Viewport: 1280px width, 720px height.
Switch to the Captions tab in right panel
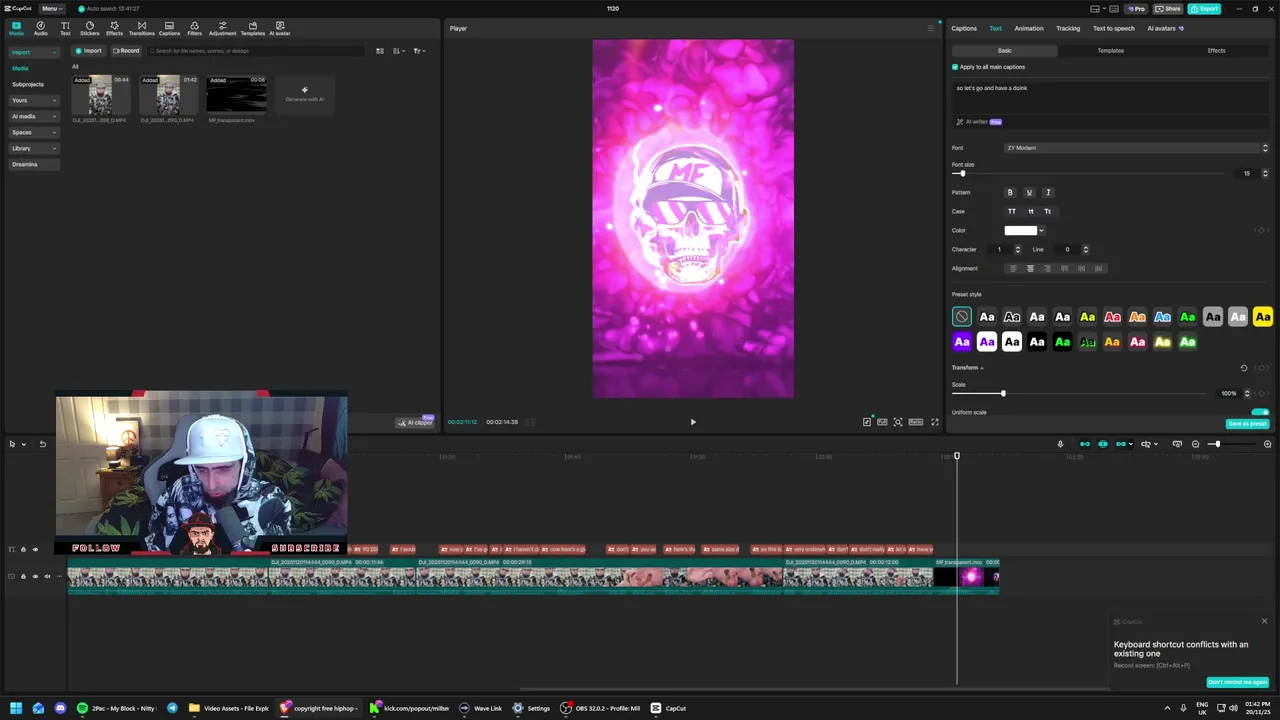coord(964,28)
